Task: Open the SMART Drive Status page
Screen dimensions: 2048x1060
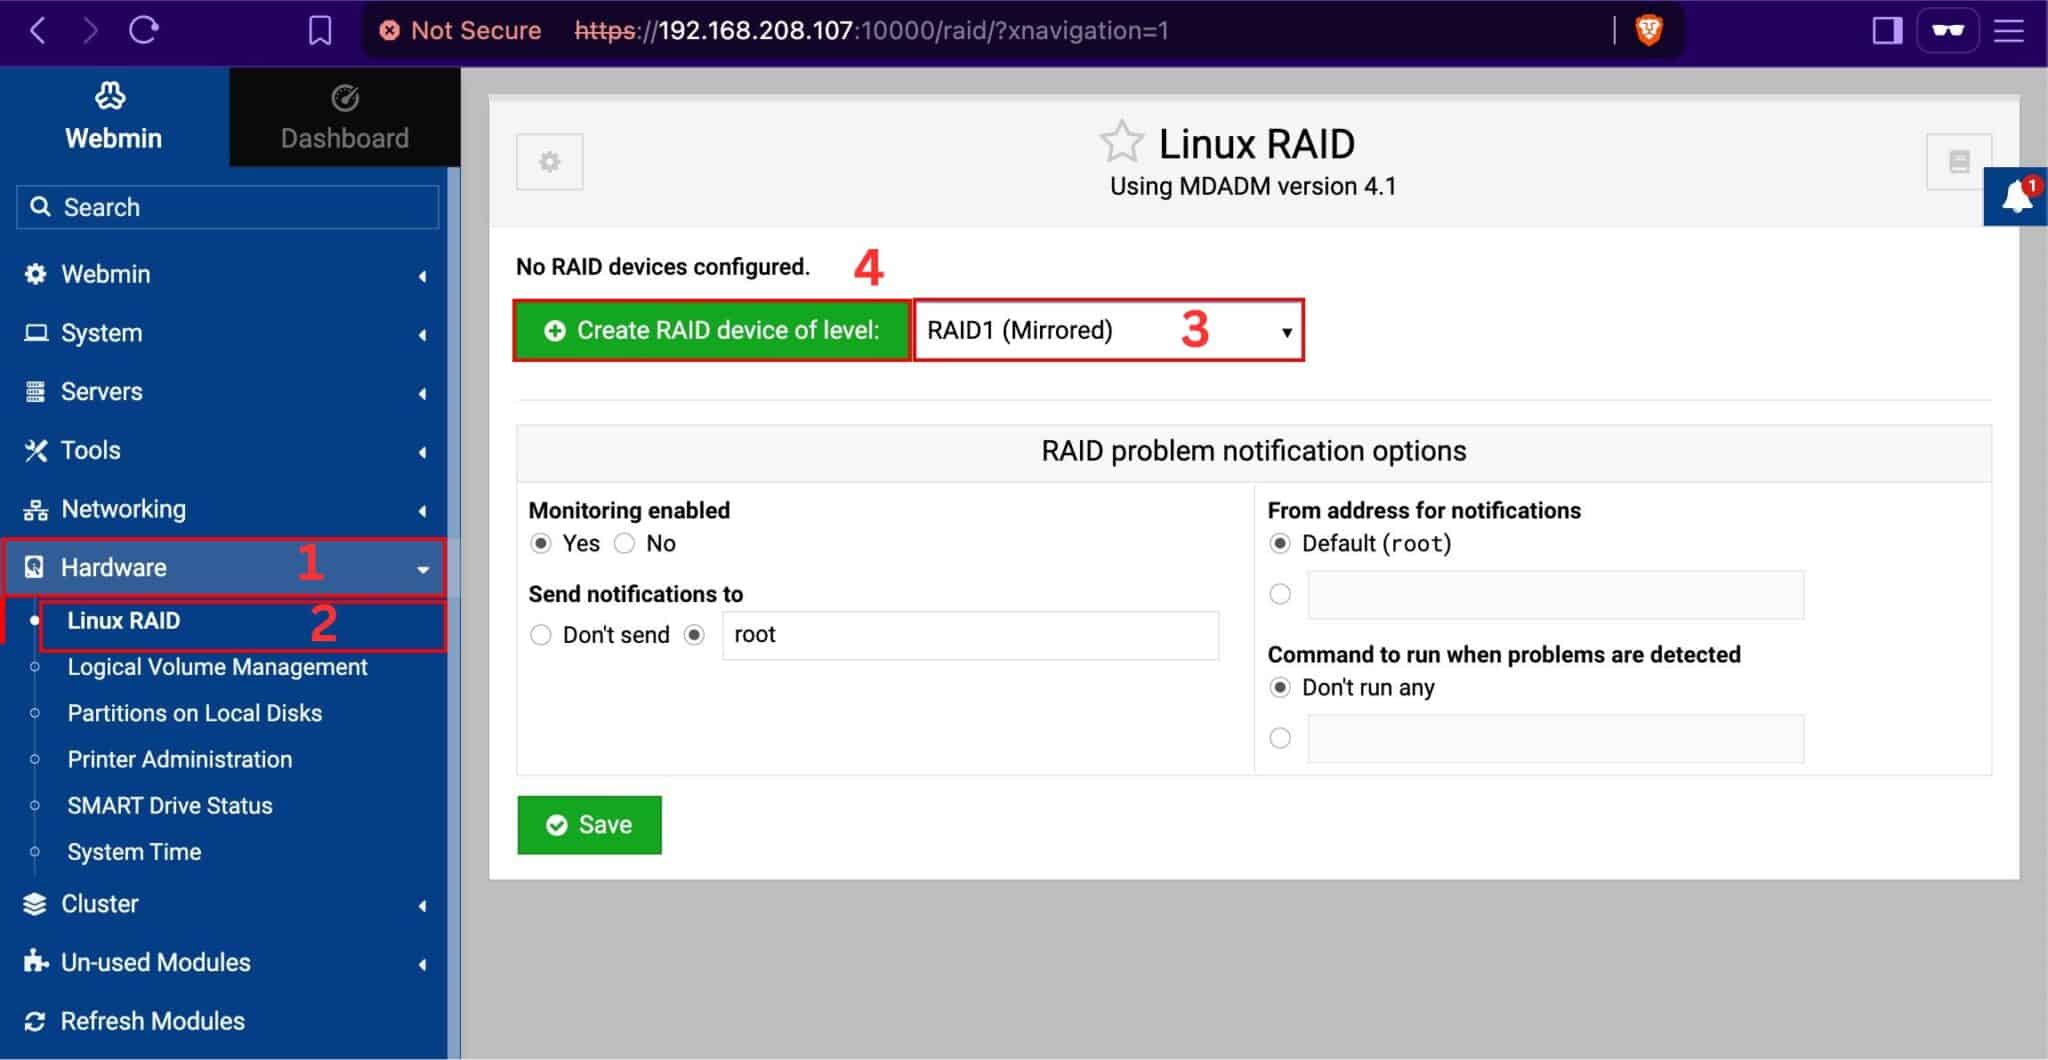Action: tap(171, 805)
